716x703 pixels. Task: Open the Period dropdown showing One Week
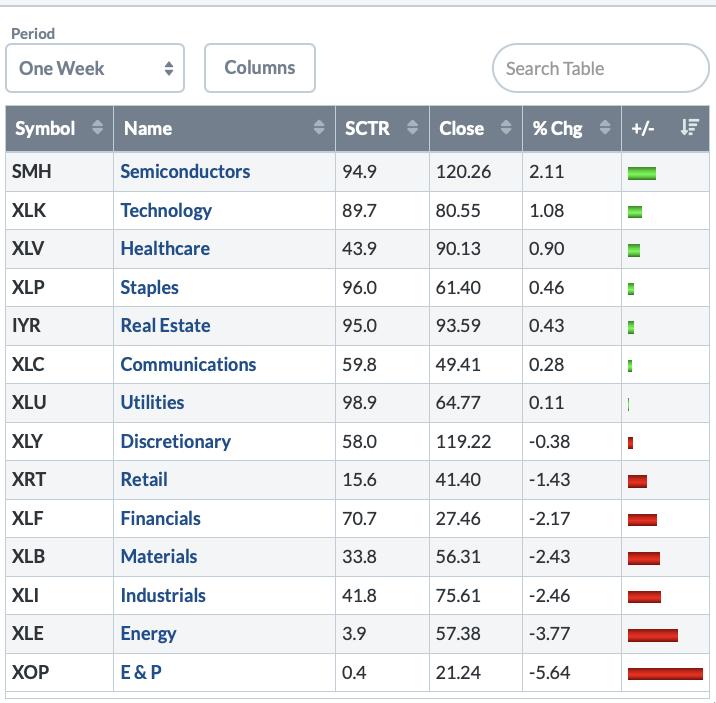click(95, 68)
